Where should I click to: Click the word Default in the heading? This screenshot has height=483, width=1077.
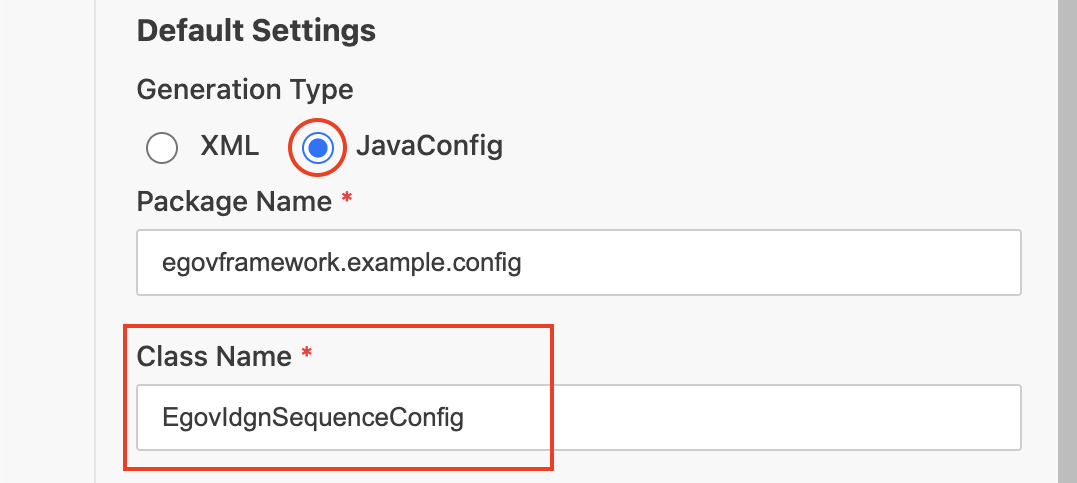191,31
